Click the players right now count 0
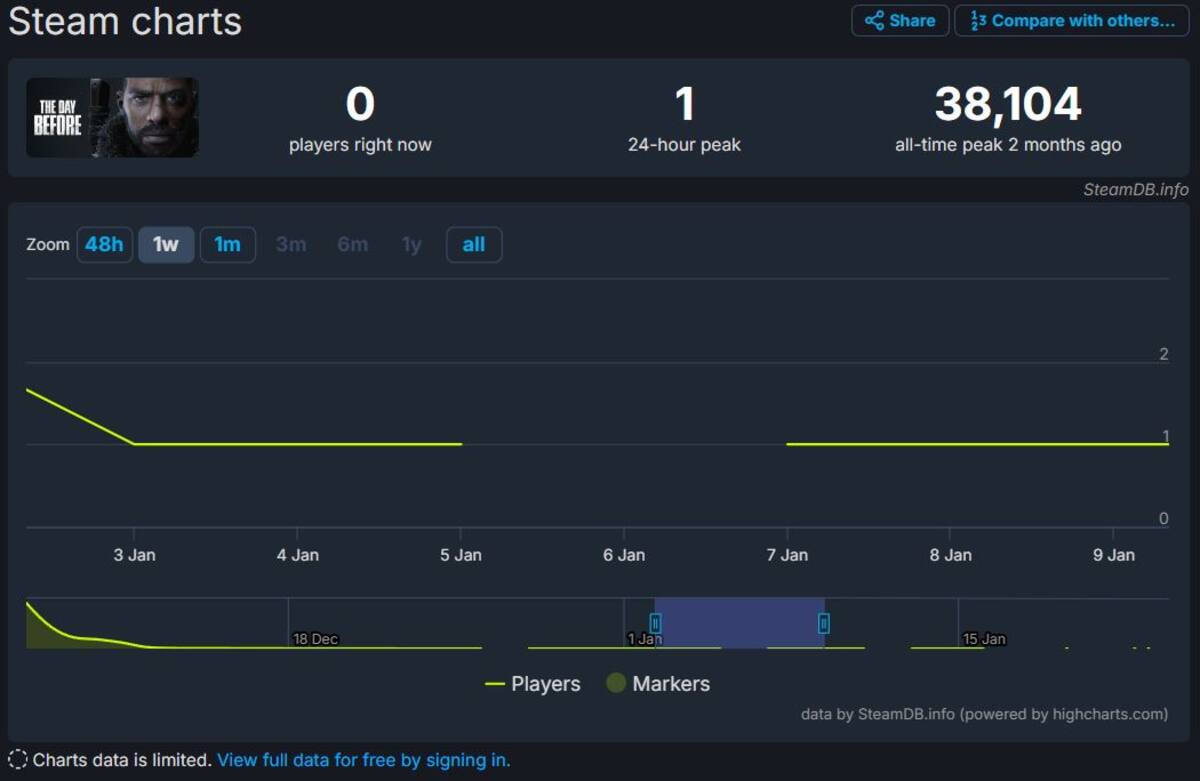1200x781 pixels. click(360, 104)
